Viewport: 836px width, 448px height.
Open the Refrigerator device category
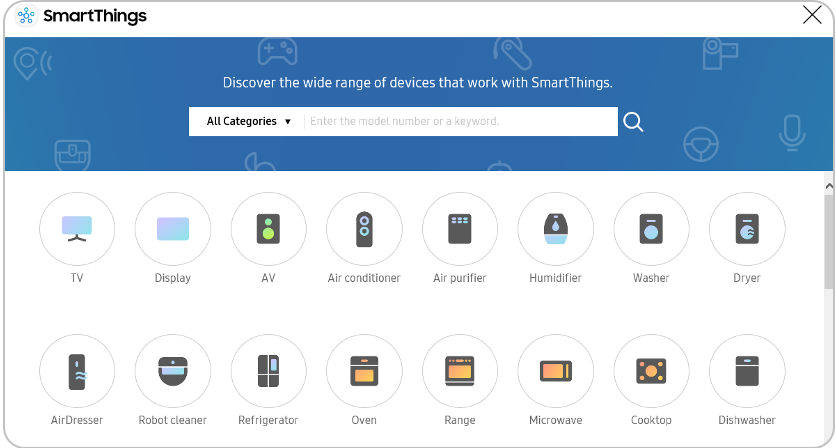268,372
